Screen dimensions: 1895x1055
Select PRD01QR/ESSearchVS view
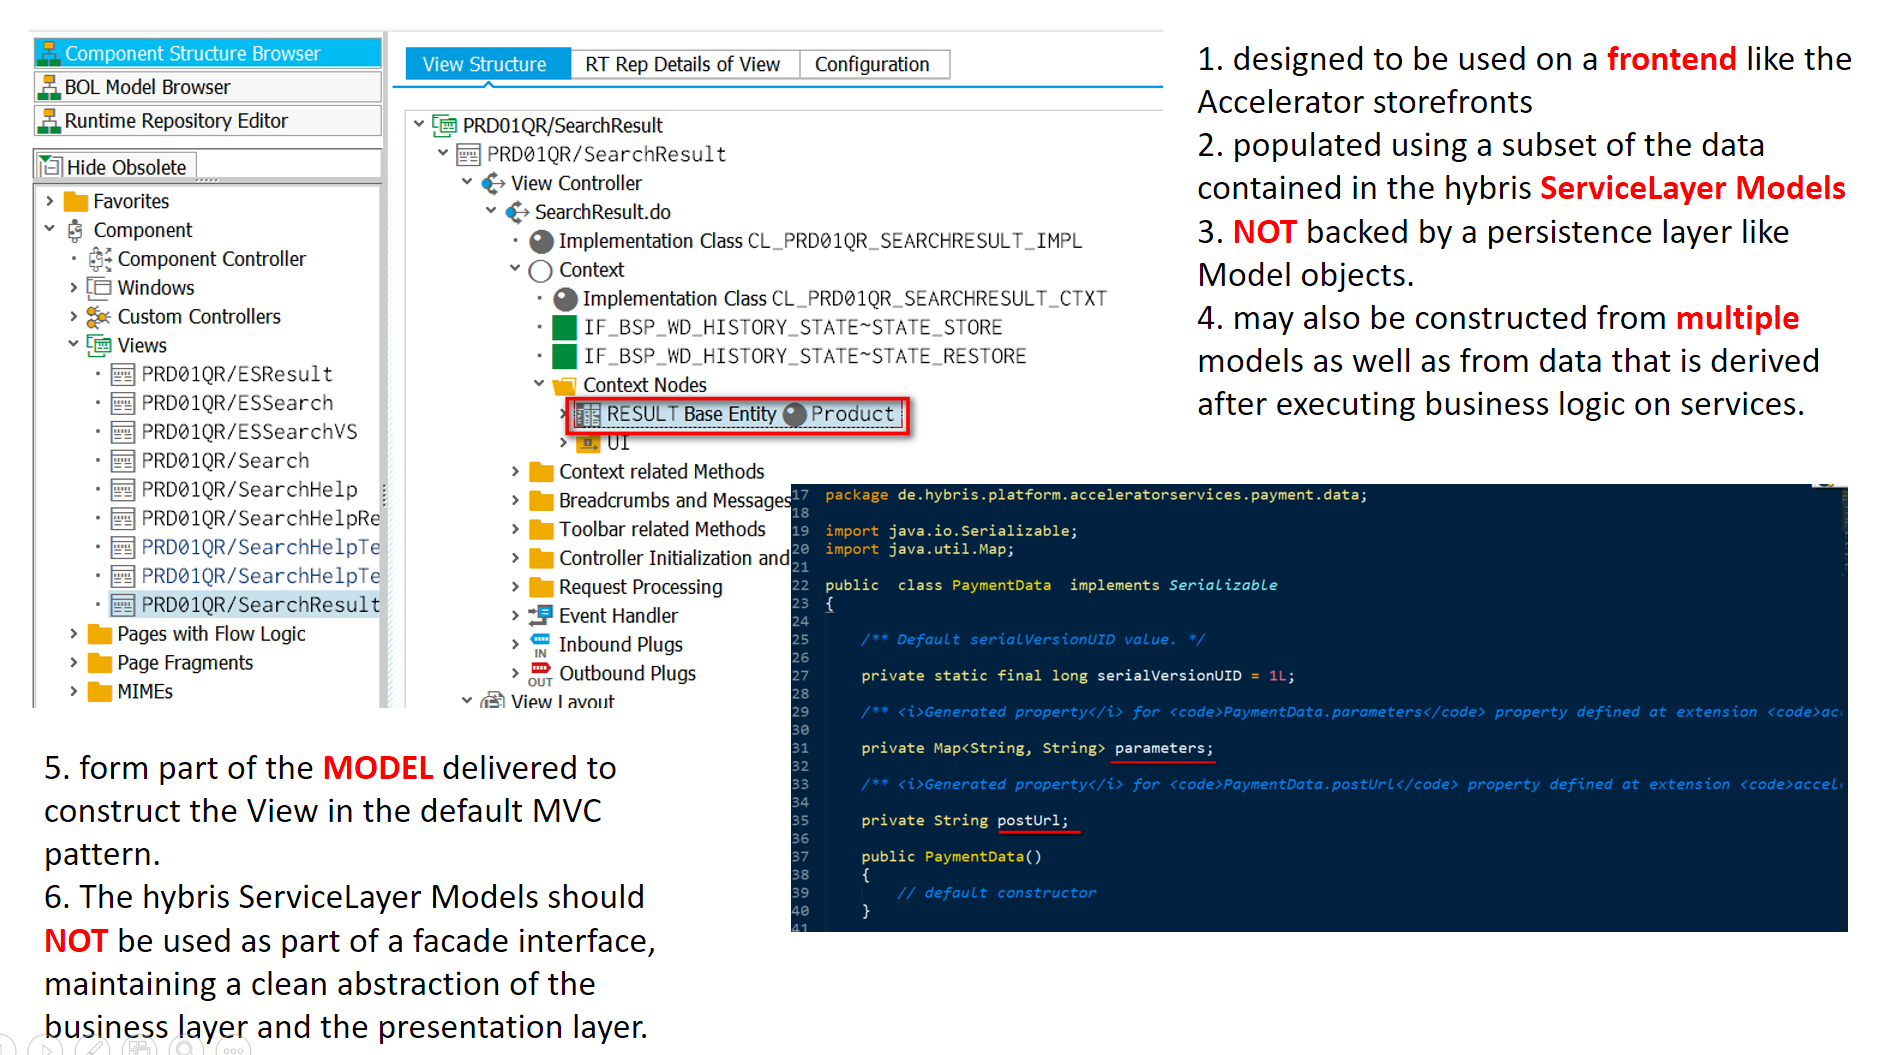[249, 432]
